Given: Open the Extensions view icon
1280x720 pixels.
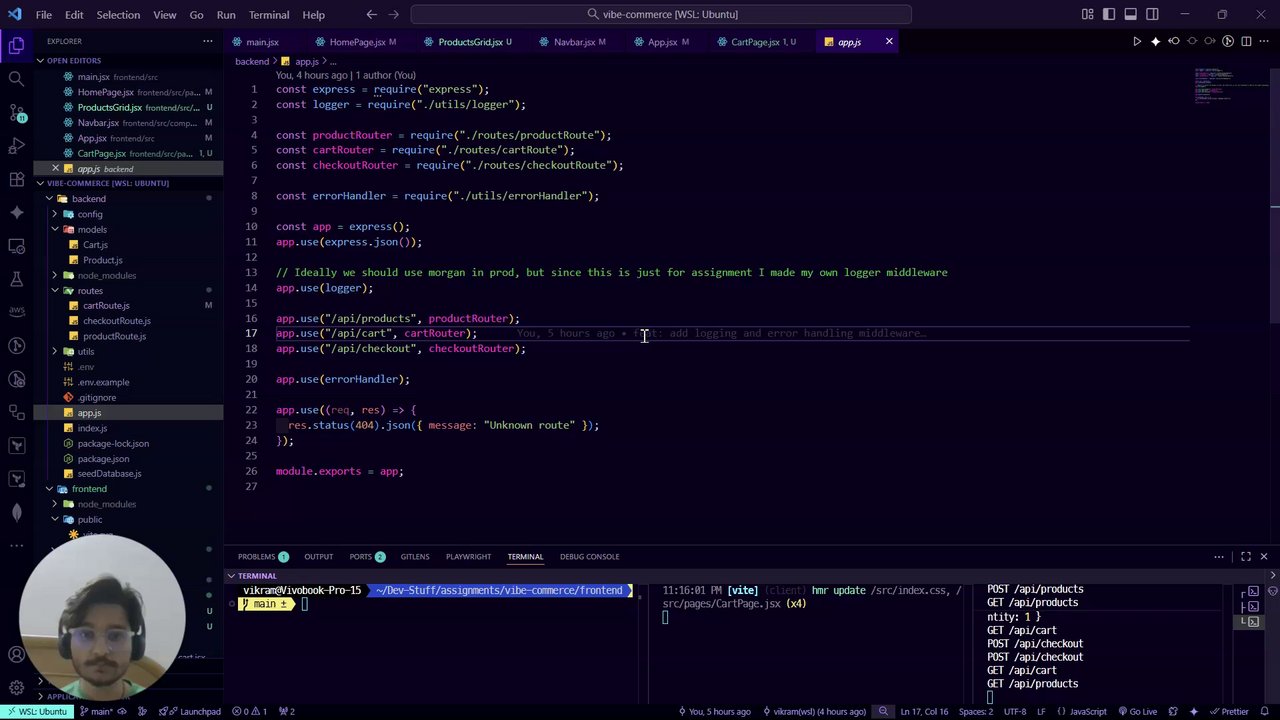Looking at the screenshot, I should (x=16, y=179).
